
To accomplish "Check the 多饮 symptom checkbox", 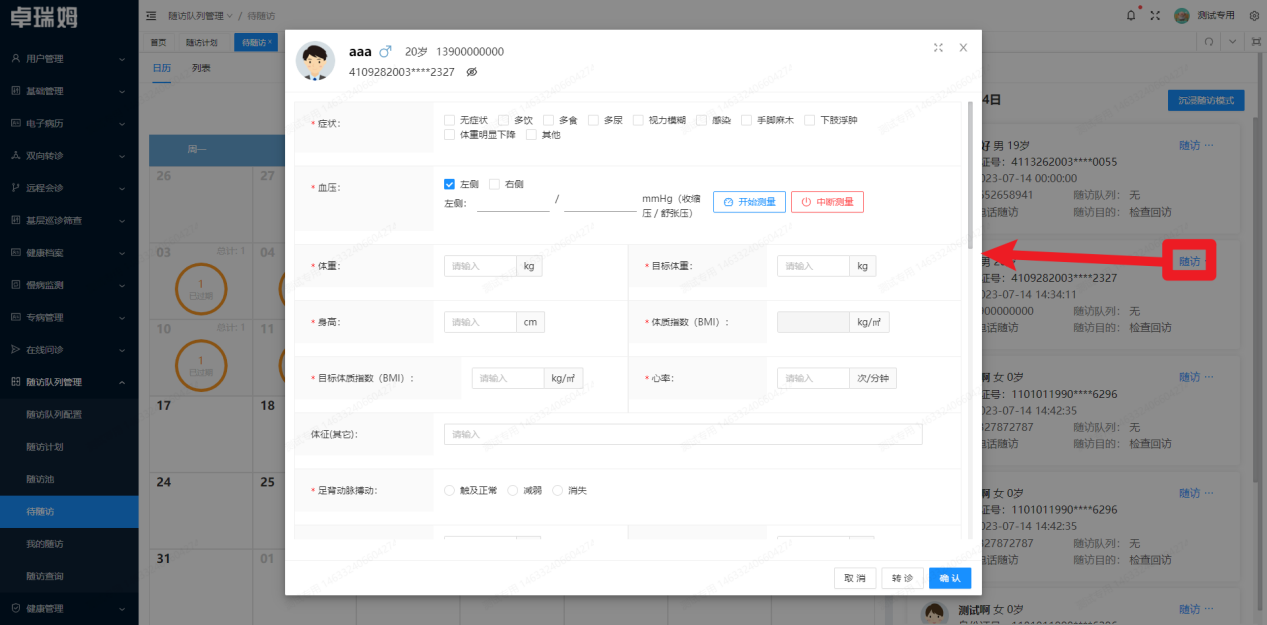I will 504,120.
